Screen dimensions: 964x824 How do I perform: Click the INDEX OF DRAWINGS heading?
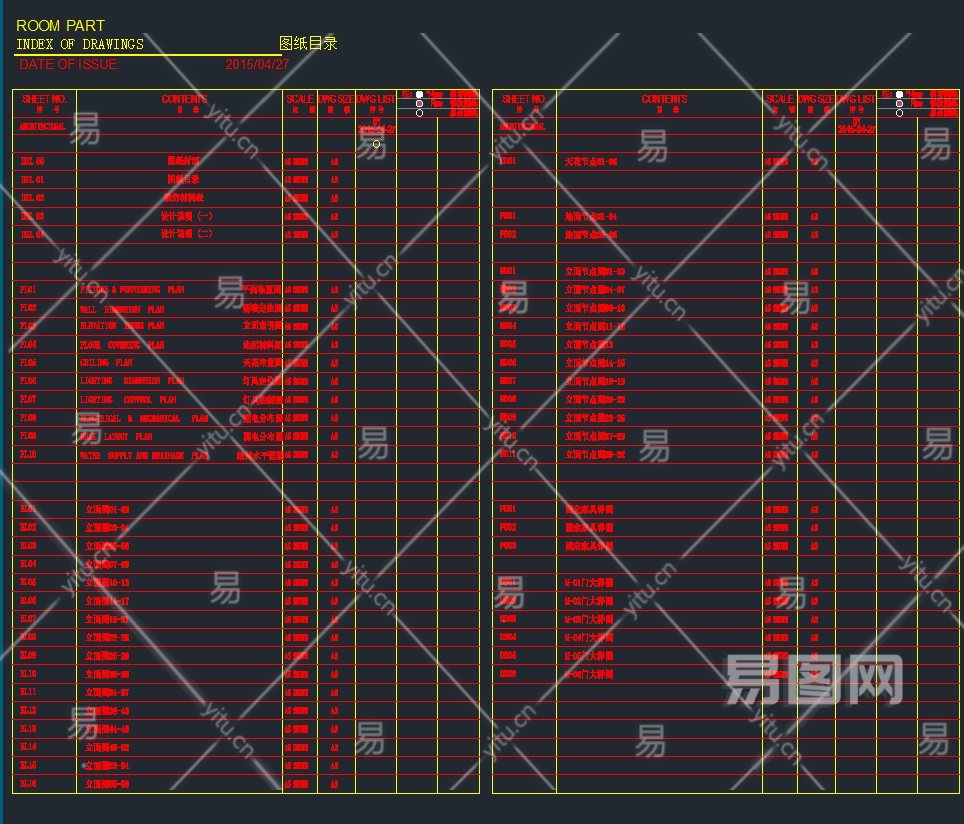80,44
